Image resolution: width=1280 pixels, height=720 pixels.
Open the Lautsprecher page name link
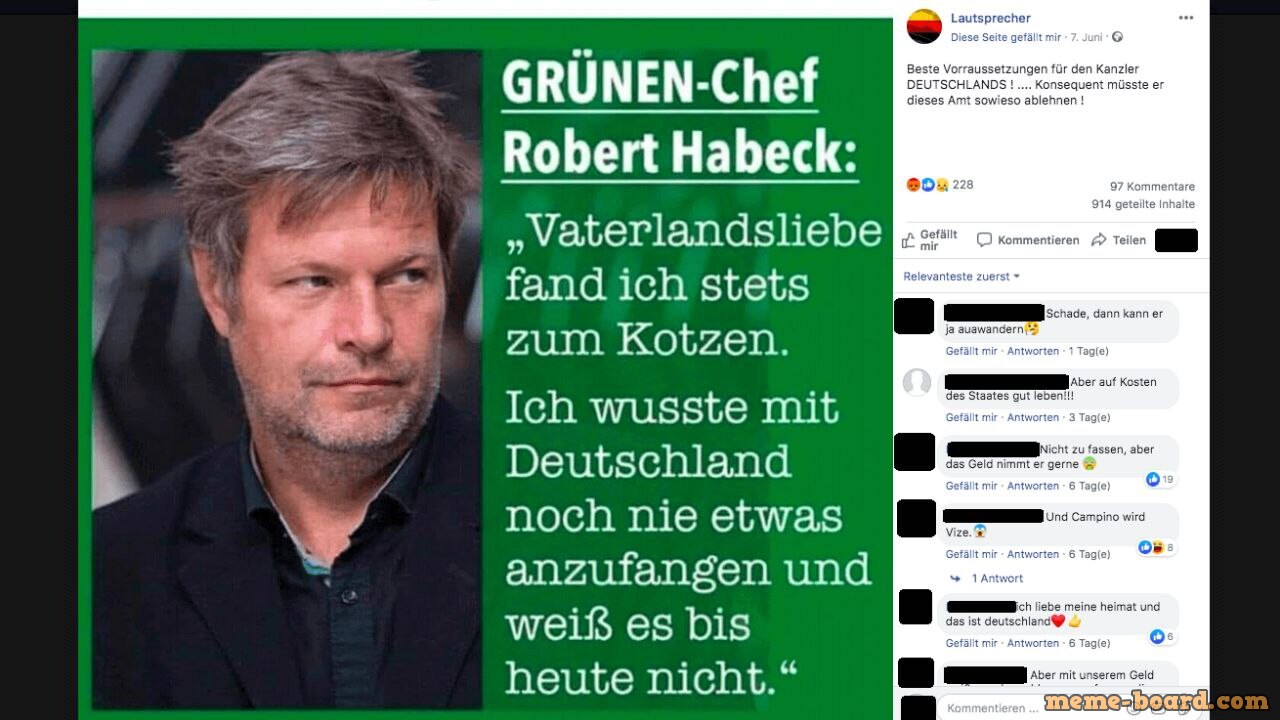pyautogui.click(x=990, y=18)
